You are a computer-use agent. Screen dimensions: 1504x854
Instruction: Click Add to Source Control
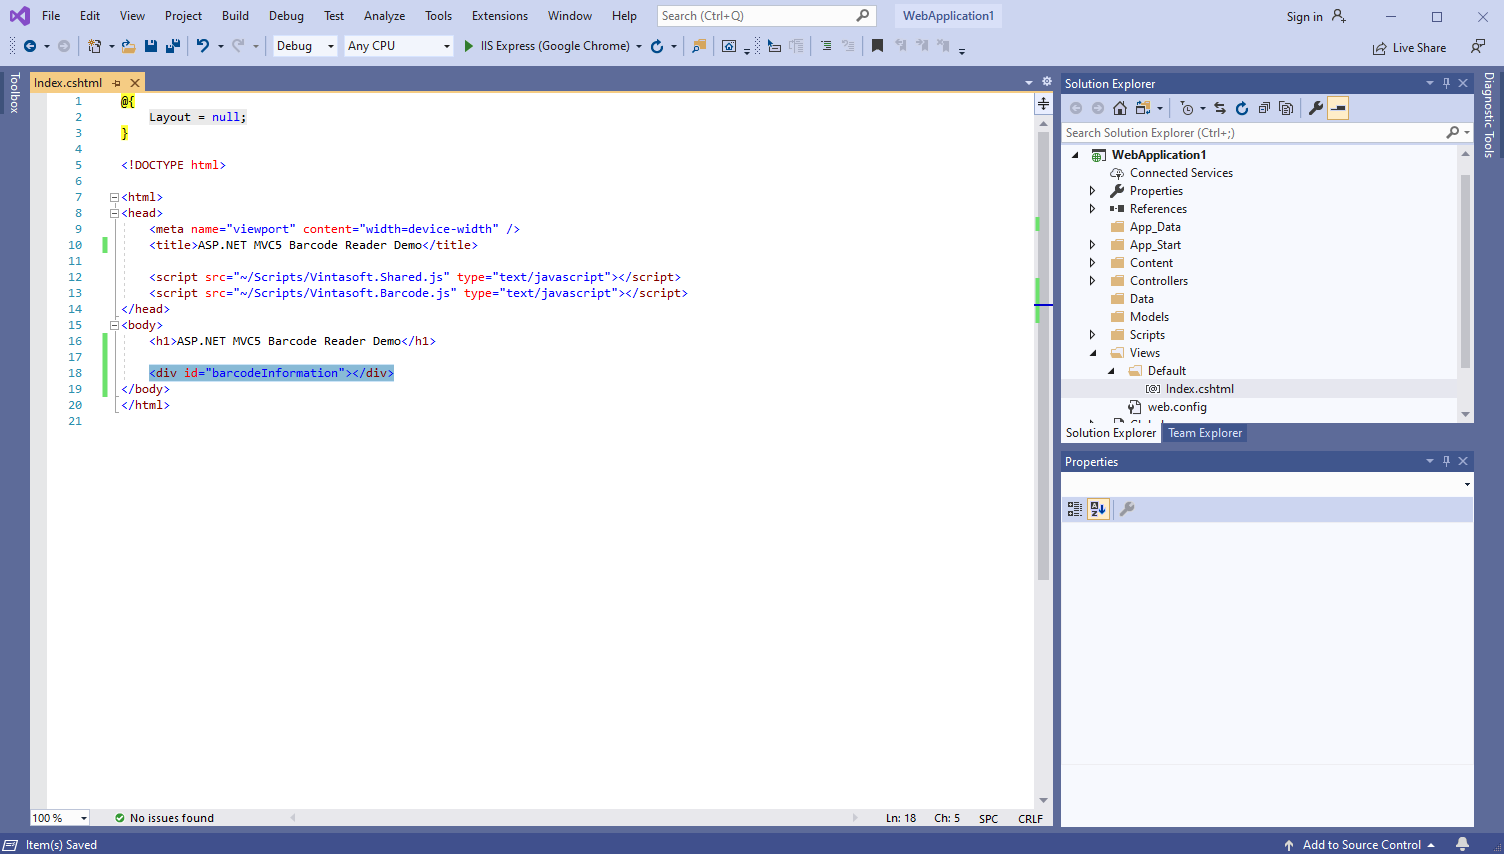1361,845
